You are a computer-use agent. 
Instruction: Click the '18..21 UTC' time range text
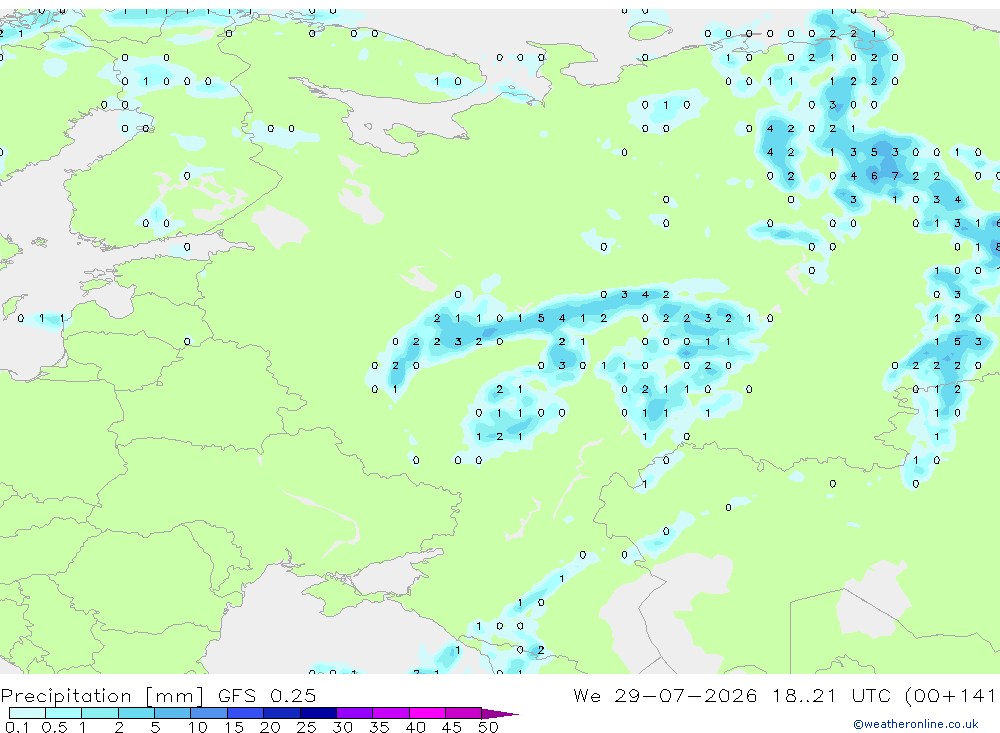click(x=832, y=695)
